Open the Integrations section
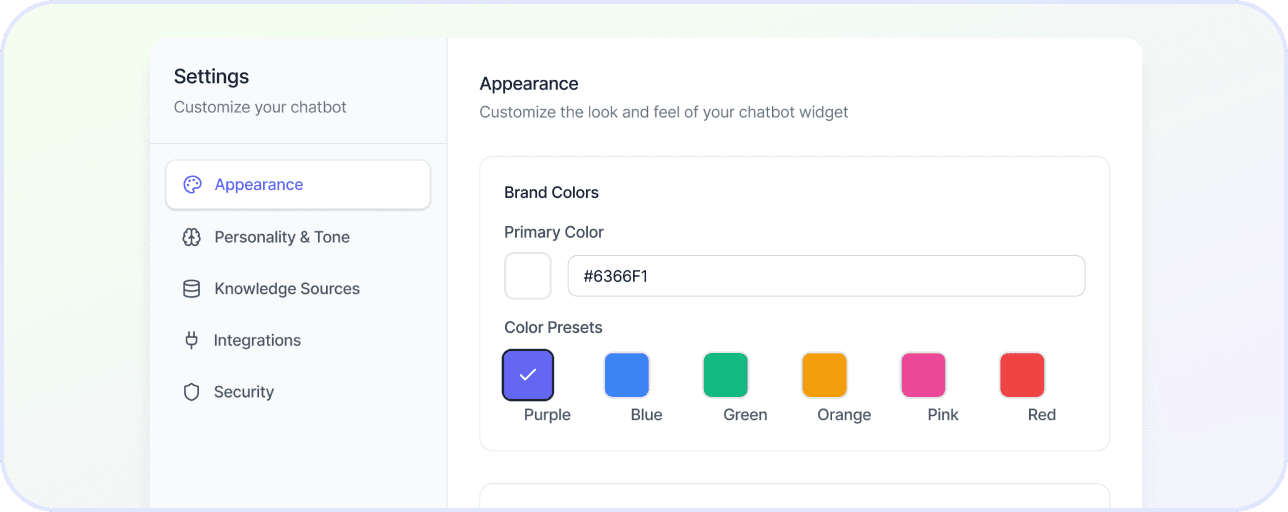 [298, 340]
